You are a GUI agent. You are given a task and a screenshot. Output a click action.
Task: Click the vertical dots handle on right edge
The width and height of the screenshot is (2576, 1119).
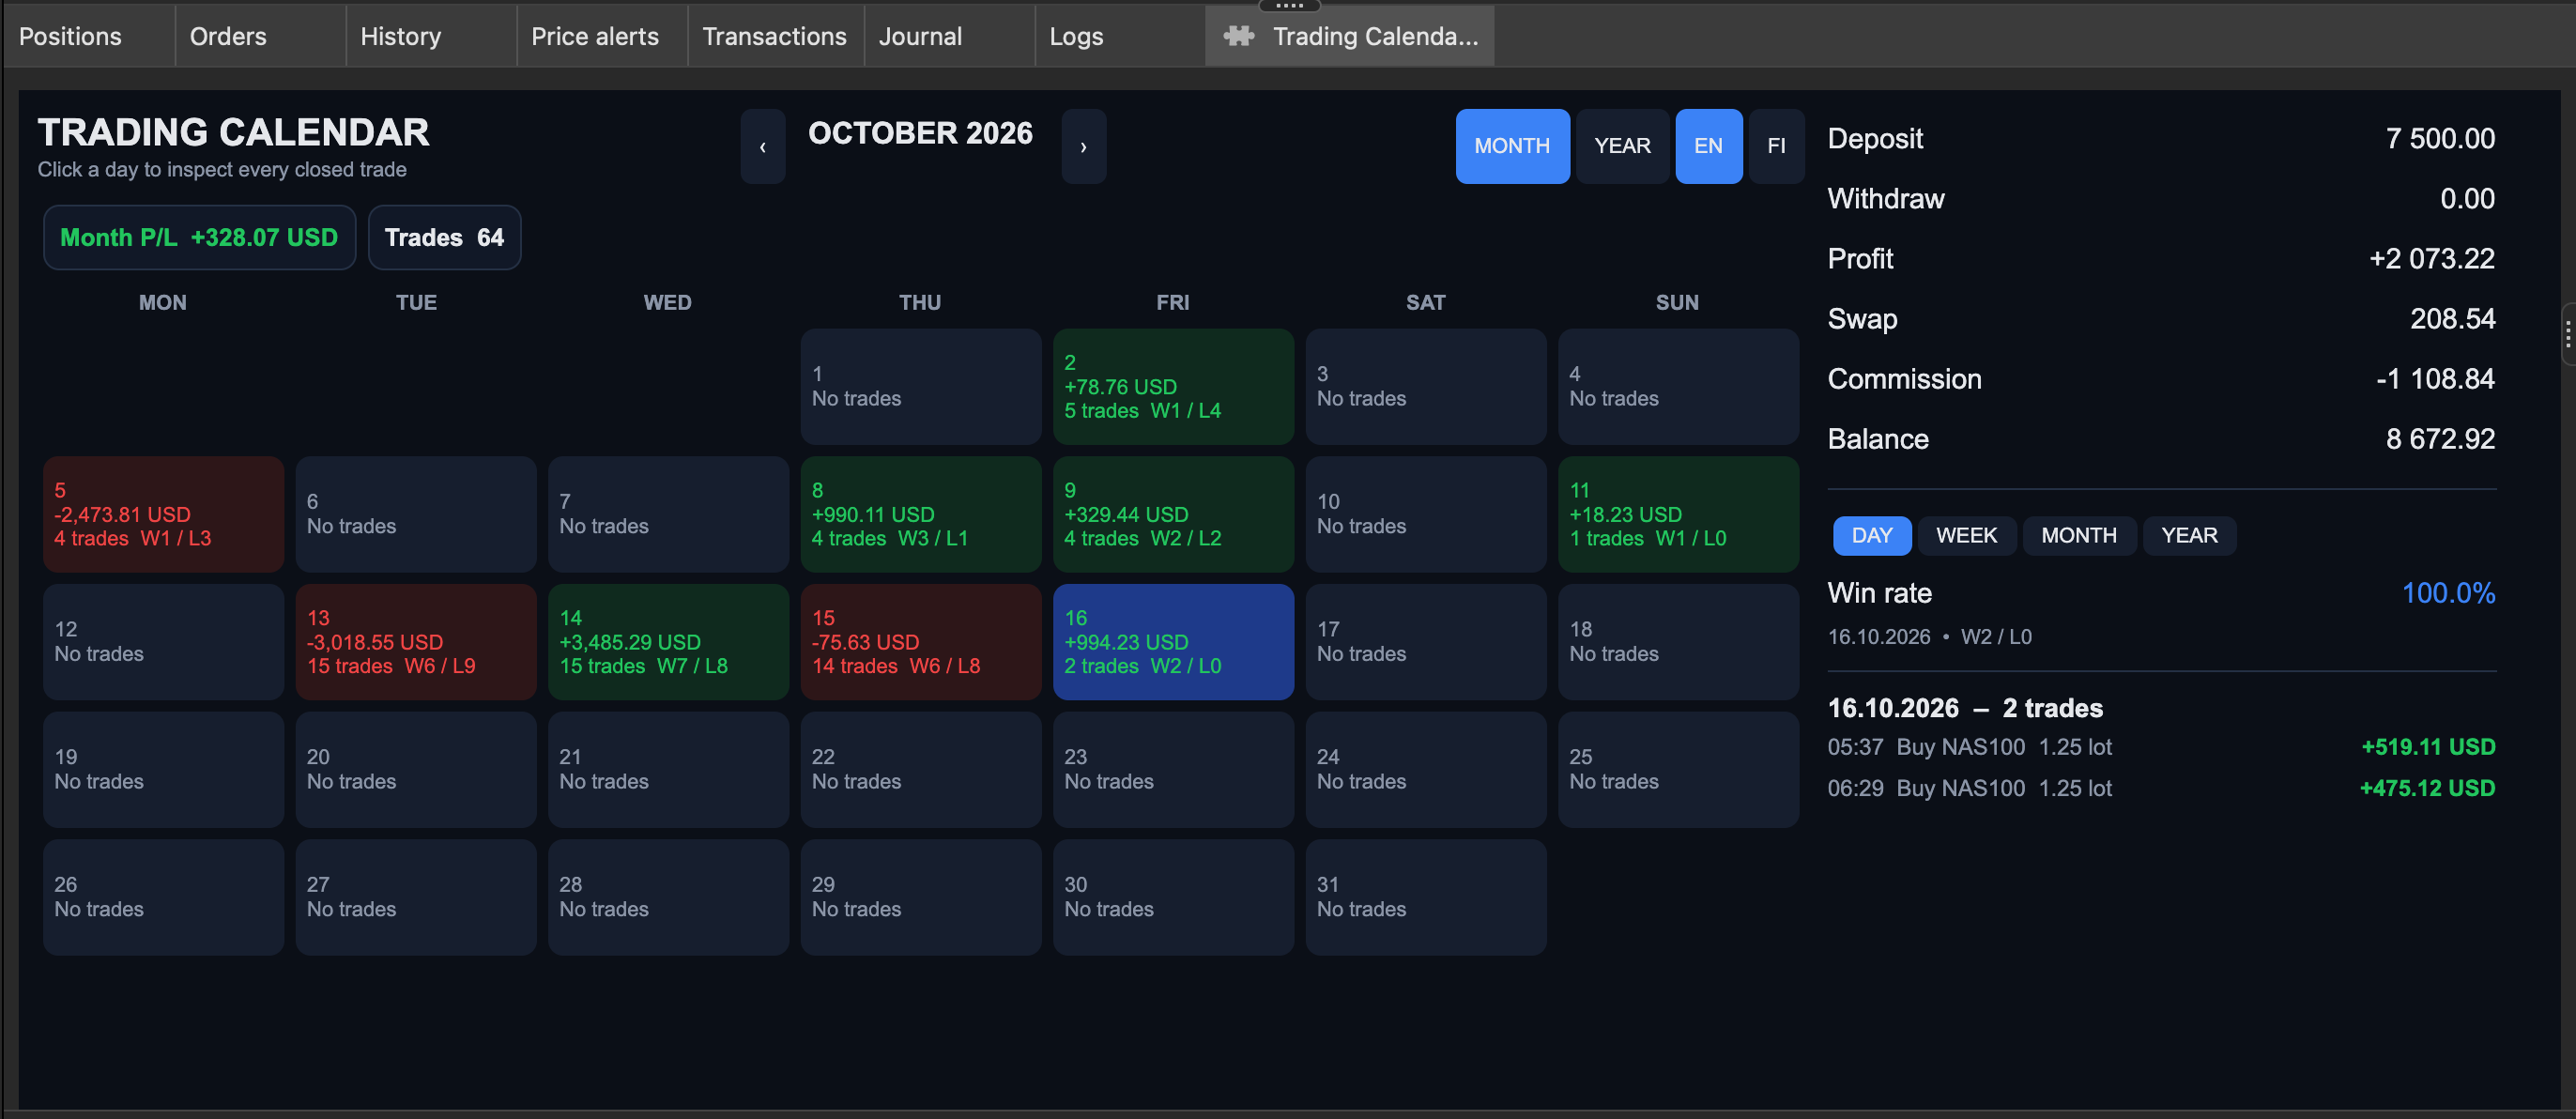coord(2567,334)
